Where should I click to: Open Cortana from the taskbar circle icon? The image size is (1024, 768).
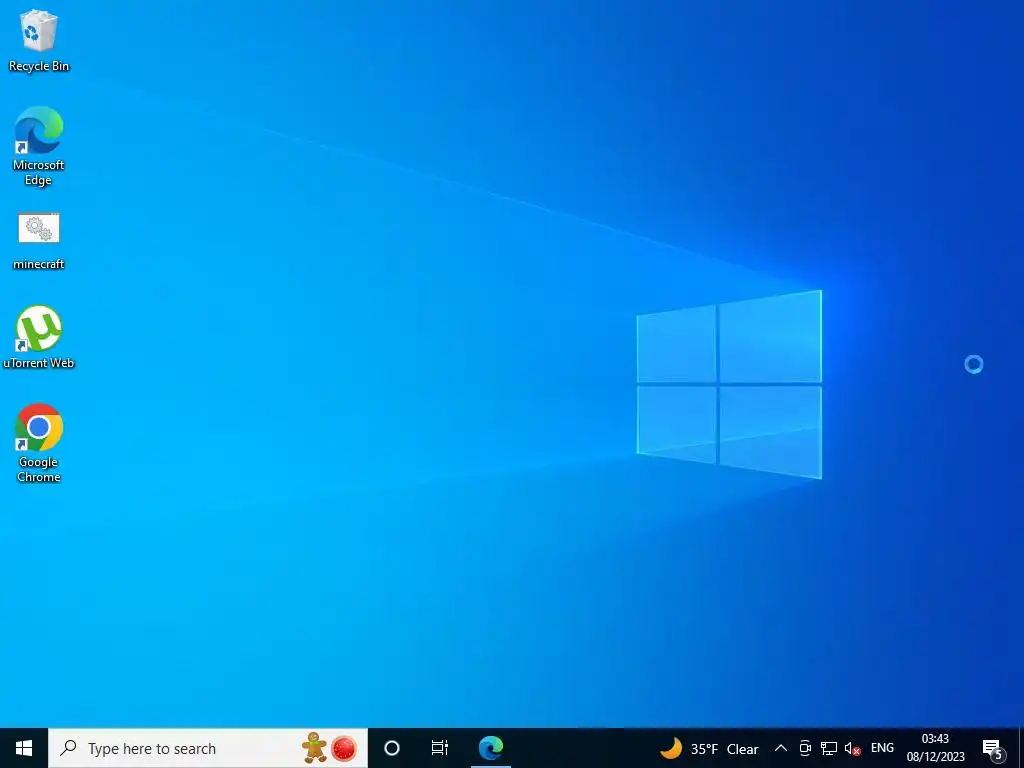click(392, 748)
